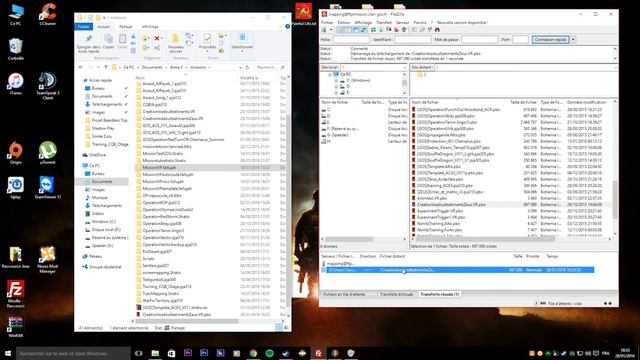Image resolution: width=640 pixels, height=360 pixels.
Task: Open Serveur menu in FileZilla
Action: point(402,22)
